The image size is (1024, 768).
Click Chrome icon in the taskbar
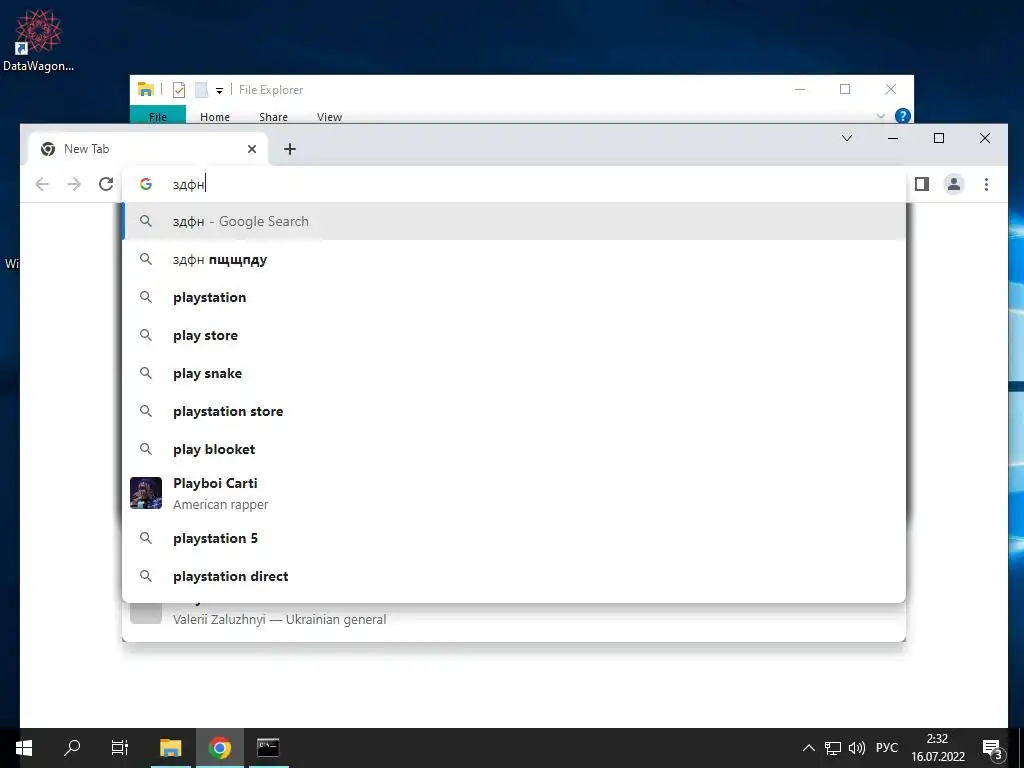click(220, 748)
